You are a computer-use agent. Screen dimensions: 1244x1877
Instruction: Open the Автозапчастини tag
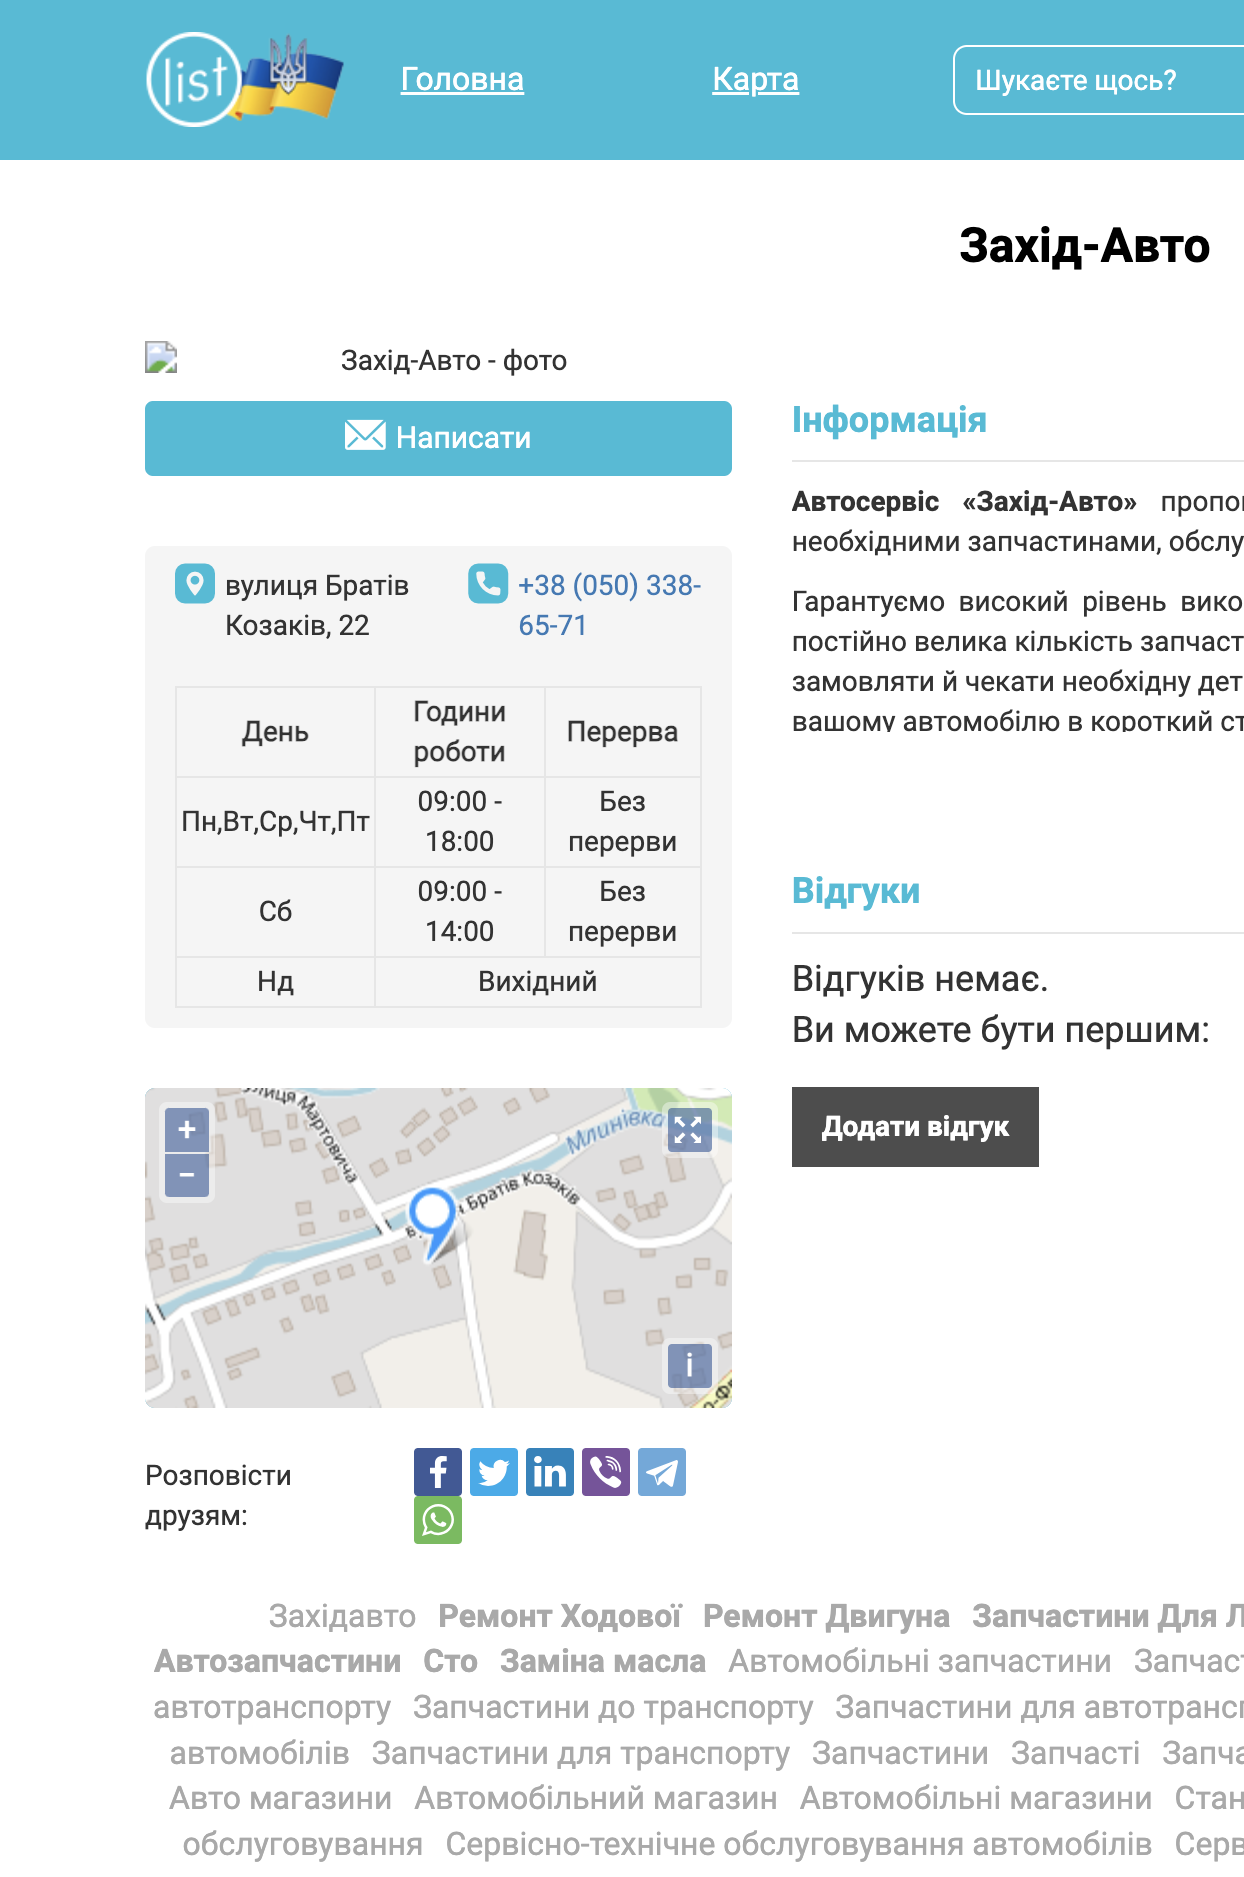pos(277,1661)
